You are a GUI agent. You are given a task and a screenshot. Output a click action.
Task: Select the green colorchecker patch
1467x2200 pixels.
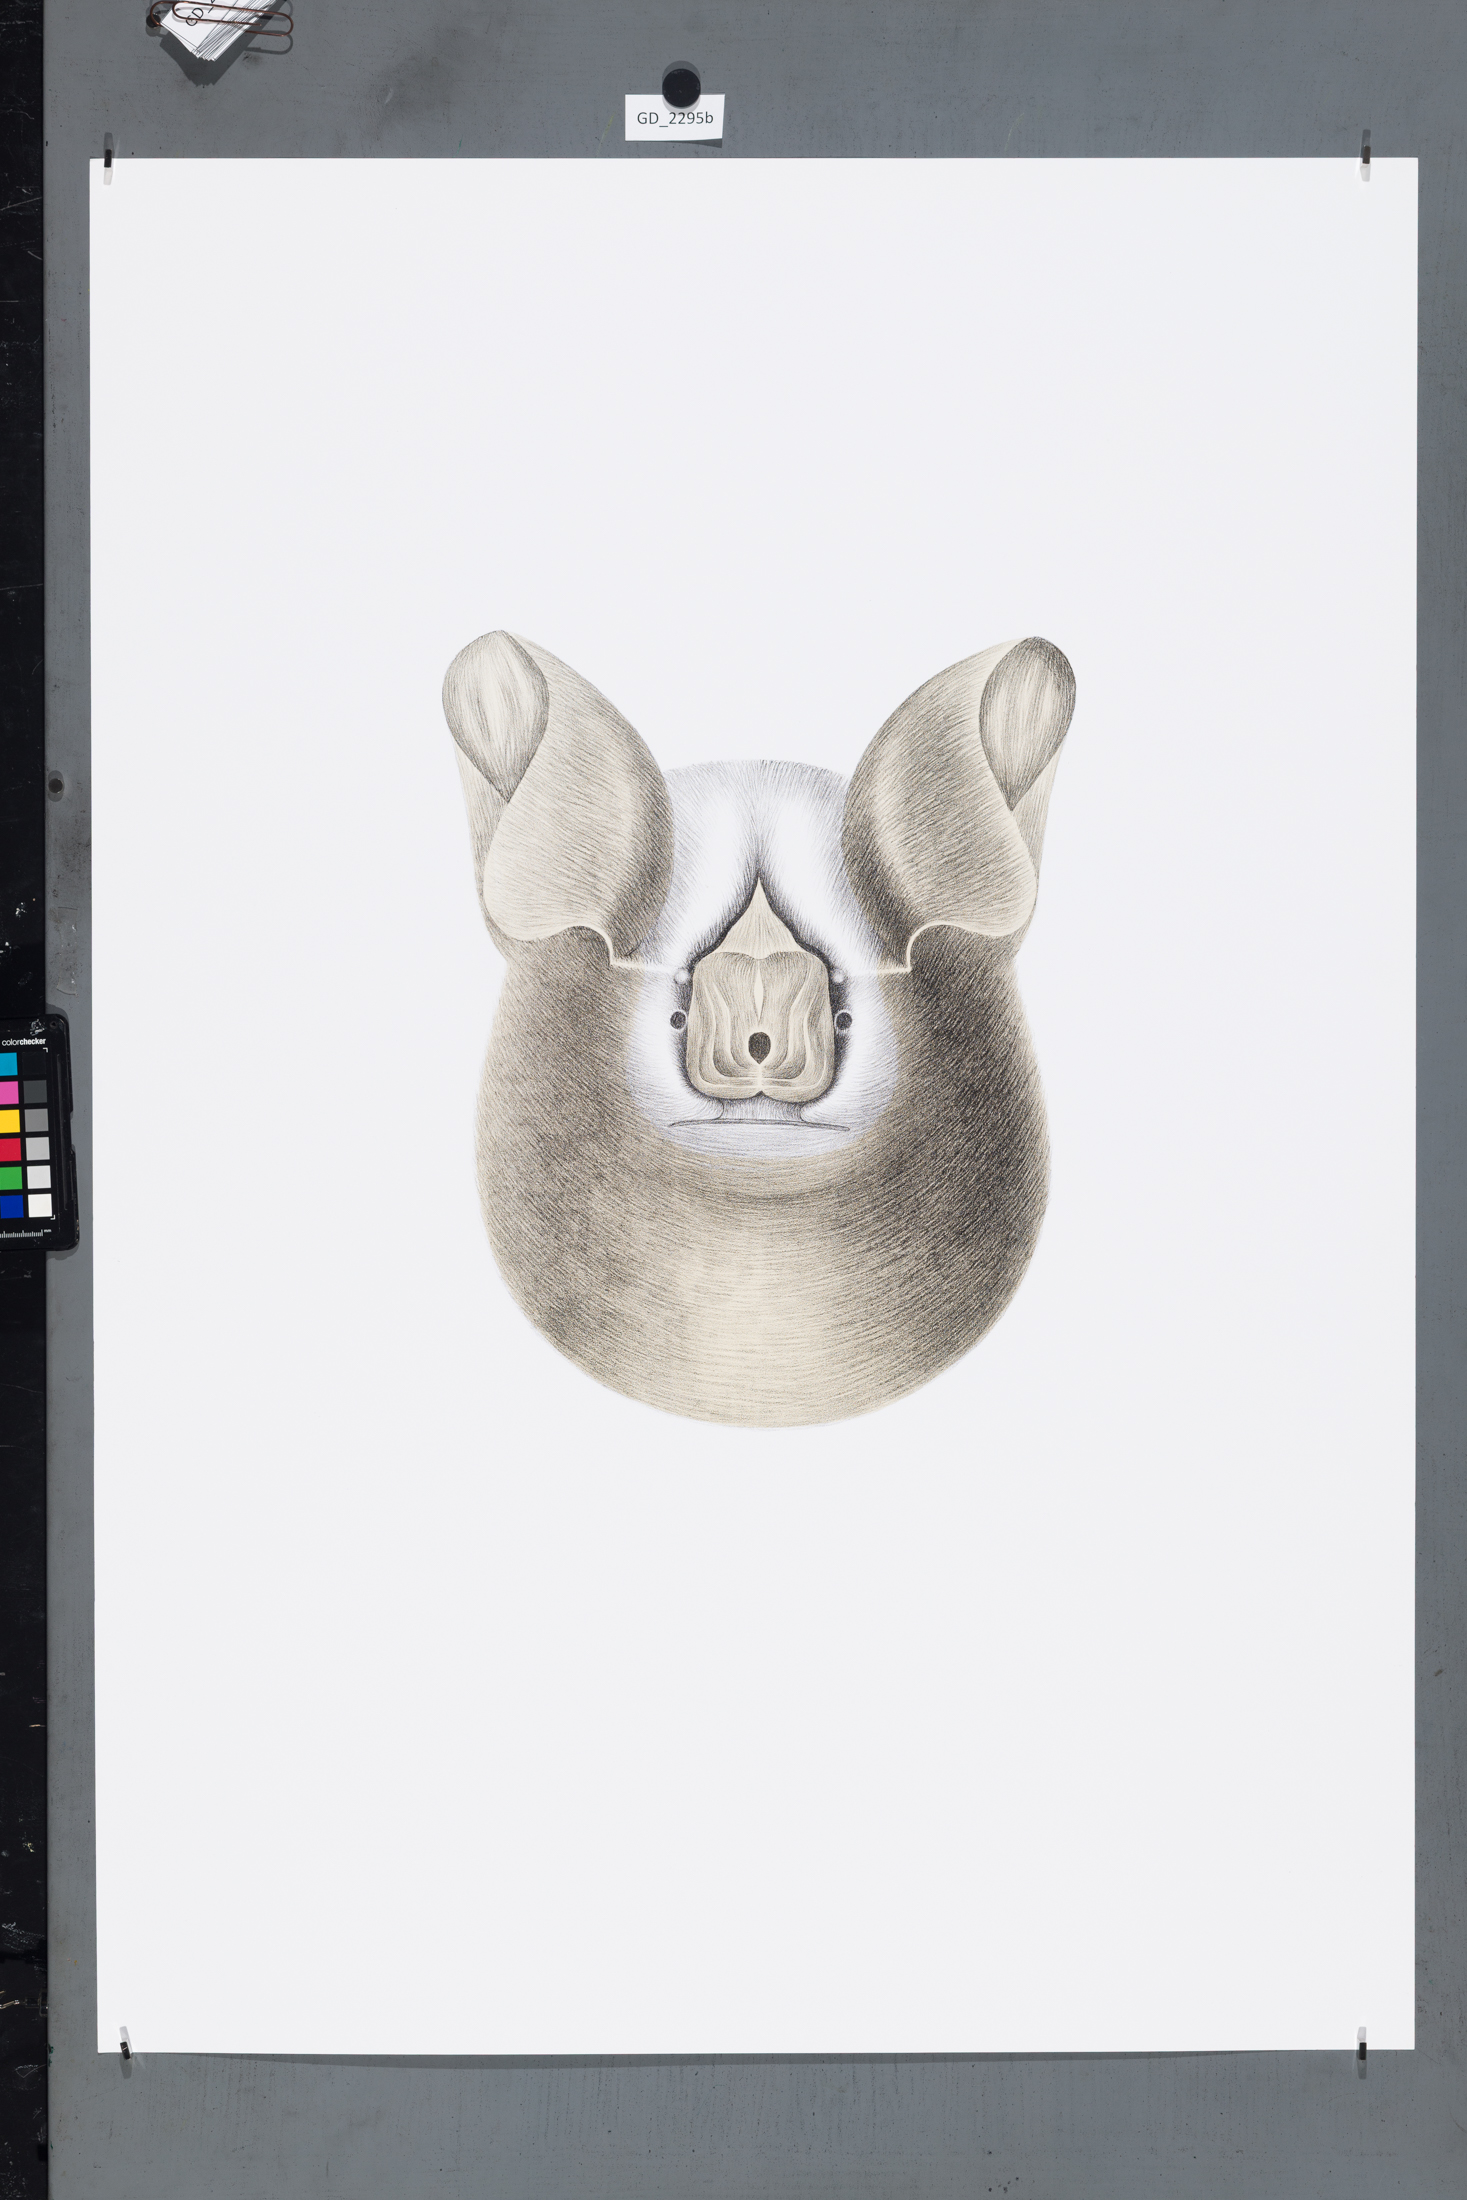coord(9,1179)
